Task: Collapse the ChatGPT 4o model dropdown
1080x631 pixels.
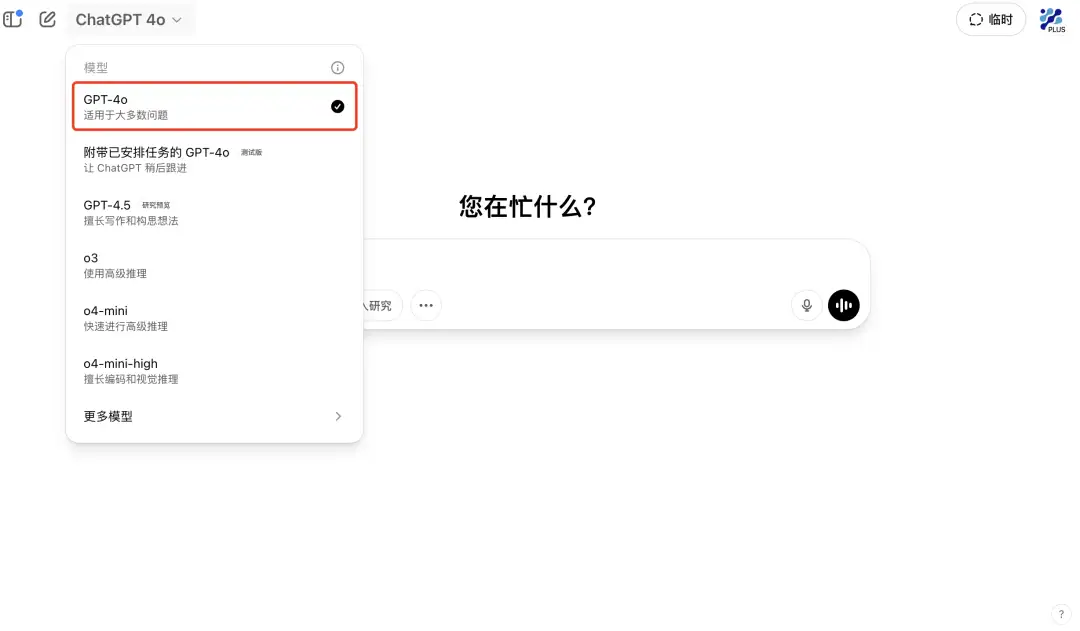Action: tap(130, 18)
